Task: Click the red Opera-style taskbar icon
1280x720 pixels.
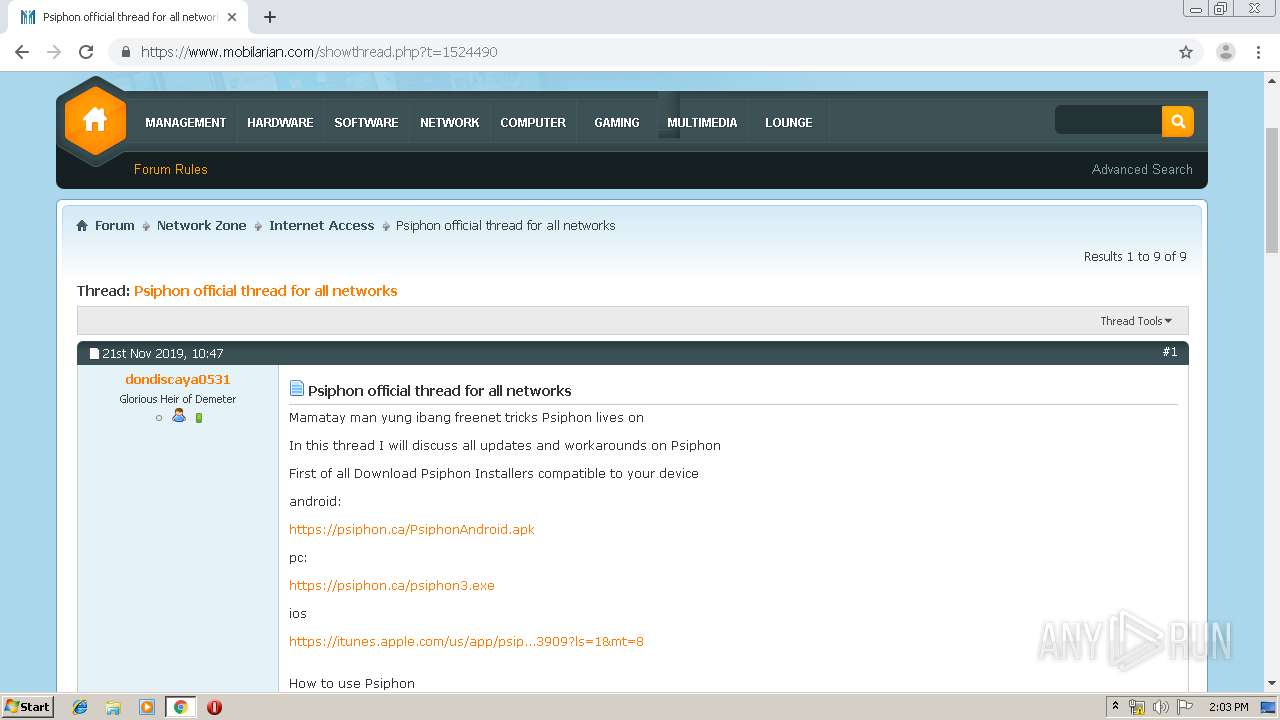Action: tap(214, 707)
